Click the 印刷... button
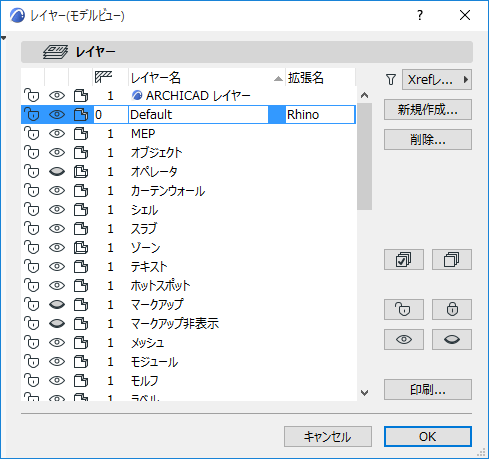 (428, 389)
